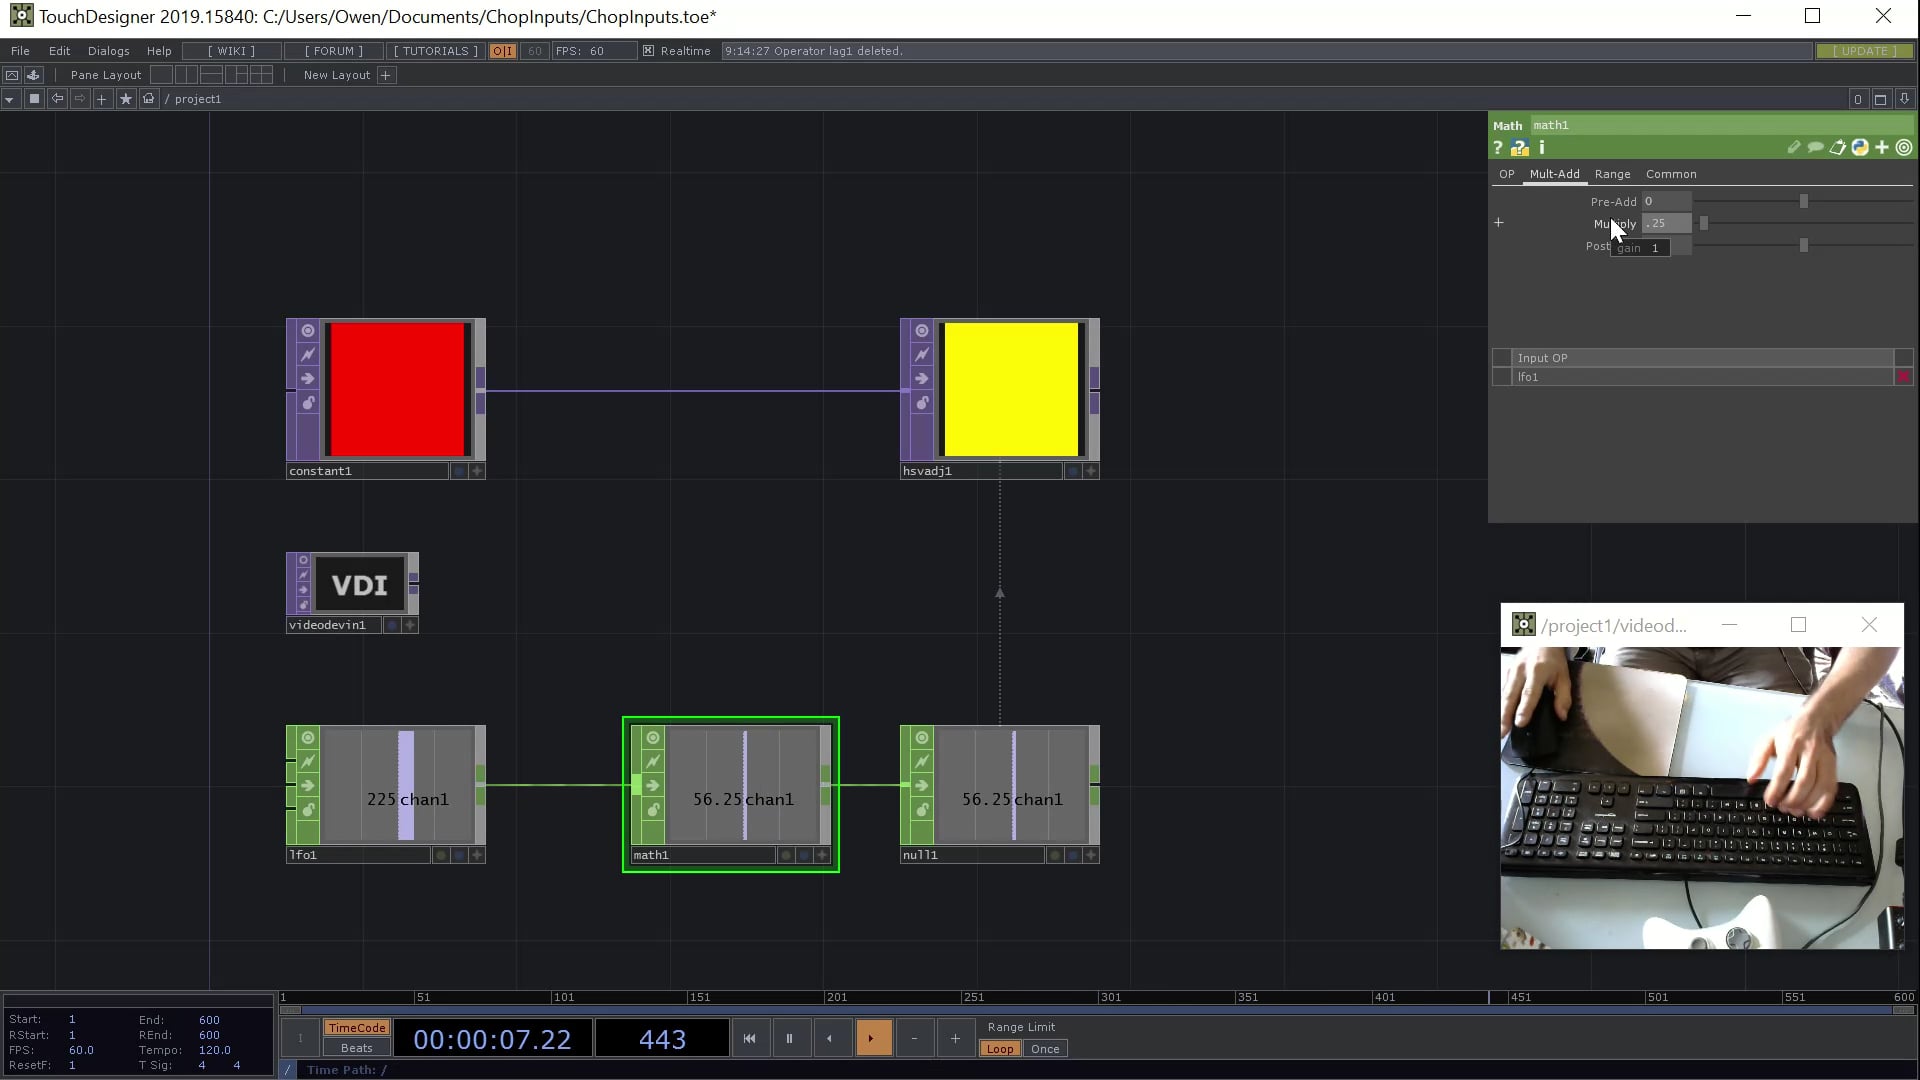Open the pane path dropdown arrow

(9, 98)
